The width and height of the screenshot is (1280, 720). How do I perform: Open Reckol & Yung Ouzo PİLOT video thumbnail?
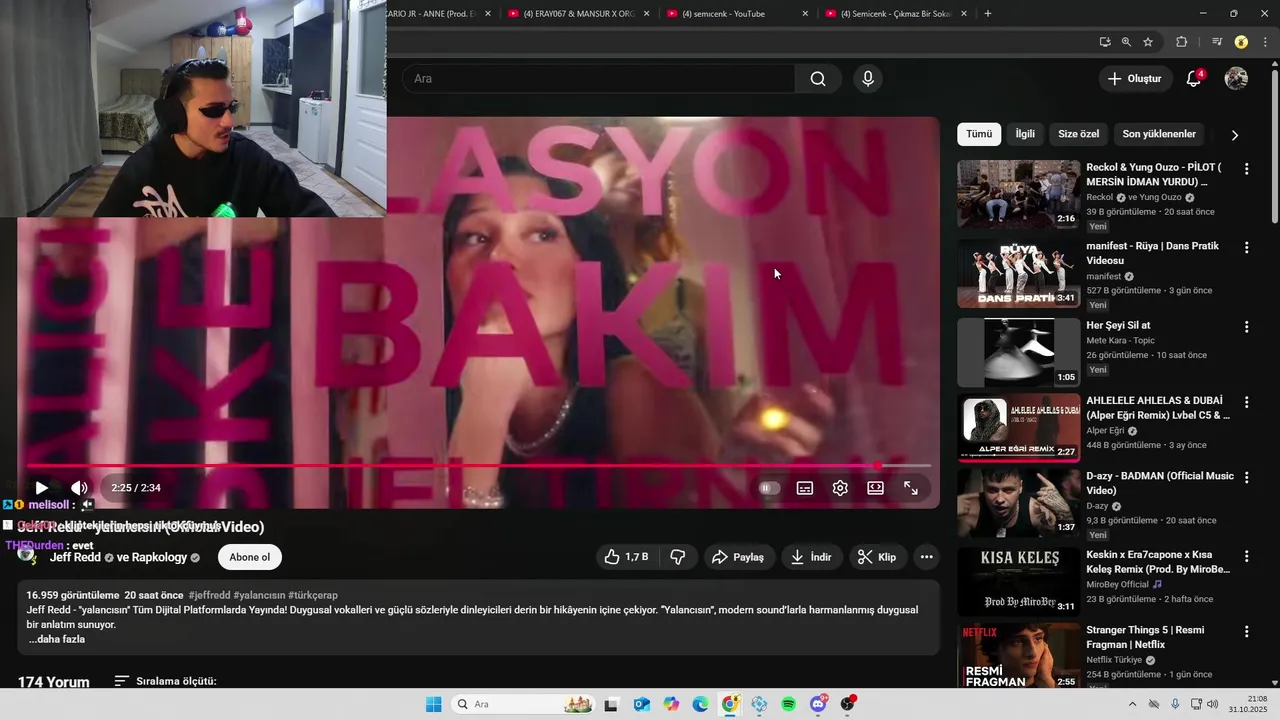pos(1019,194)
